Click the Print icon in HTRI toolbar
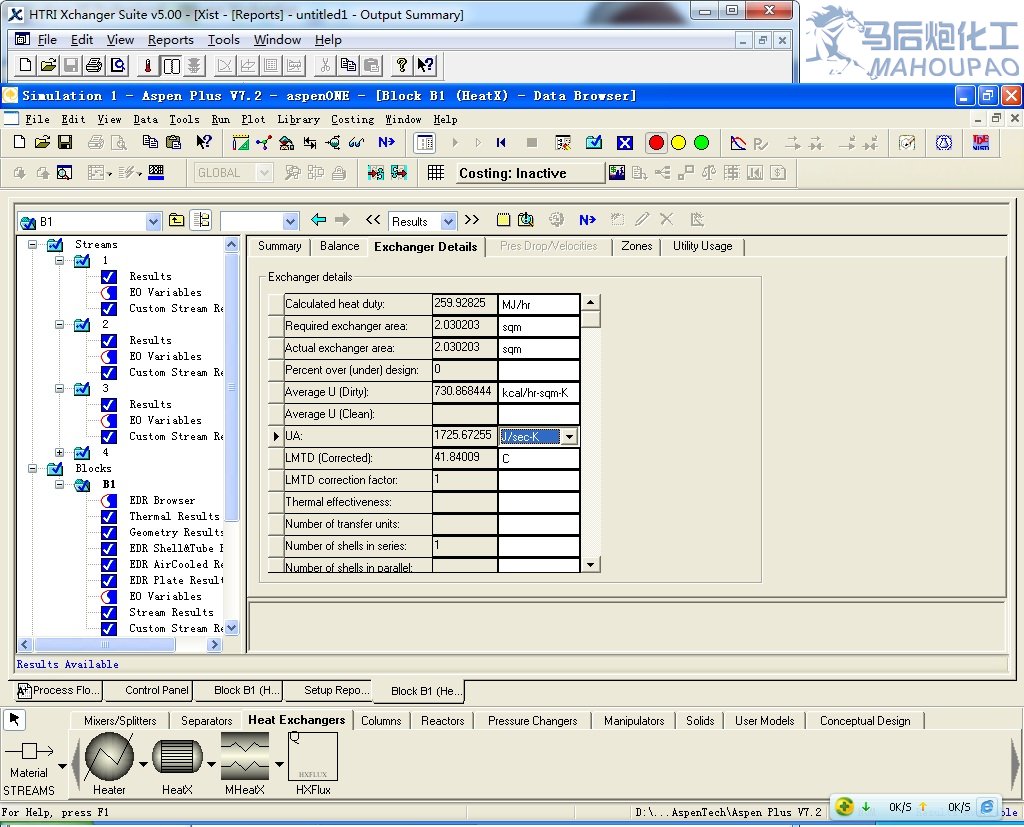 click(94, 65)
